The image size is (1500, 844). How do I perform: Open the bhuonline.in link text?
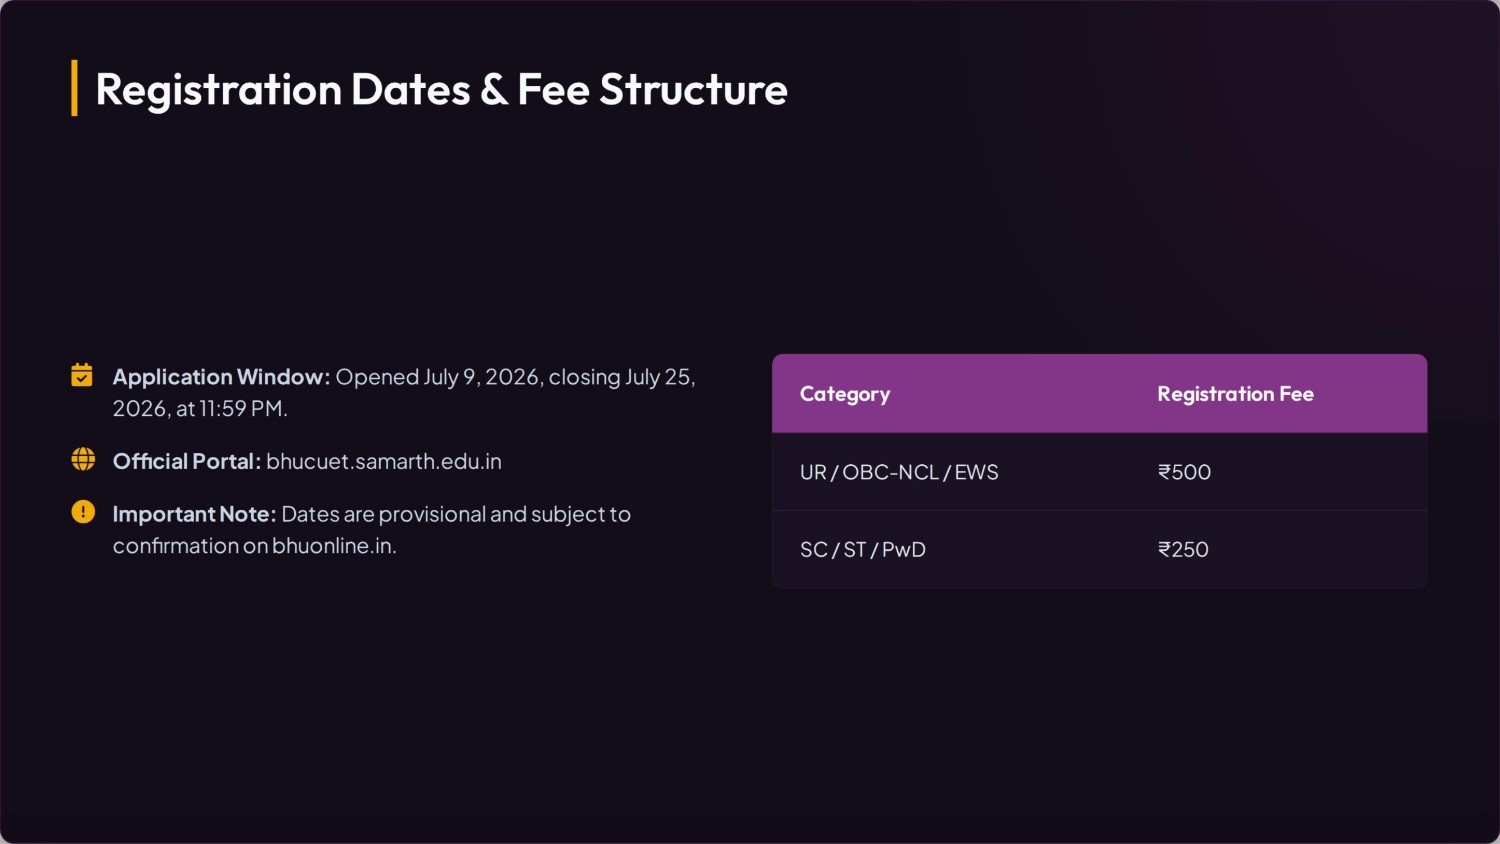(334, 546)
